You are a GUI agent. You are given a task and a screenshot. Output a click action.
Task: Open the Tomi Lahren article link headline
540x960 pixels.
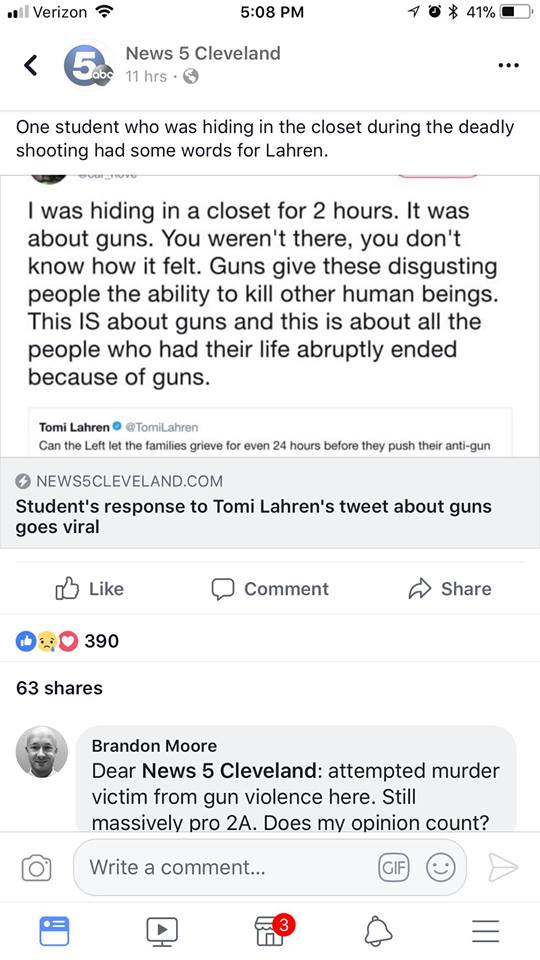(x=253, y=516)
